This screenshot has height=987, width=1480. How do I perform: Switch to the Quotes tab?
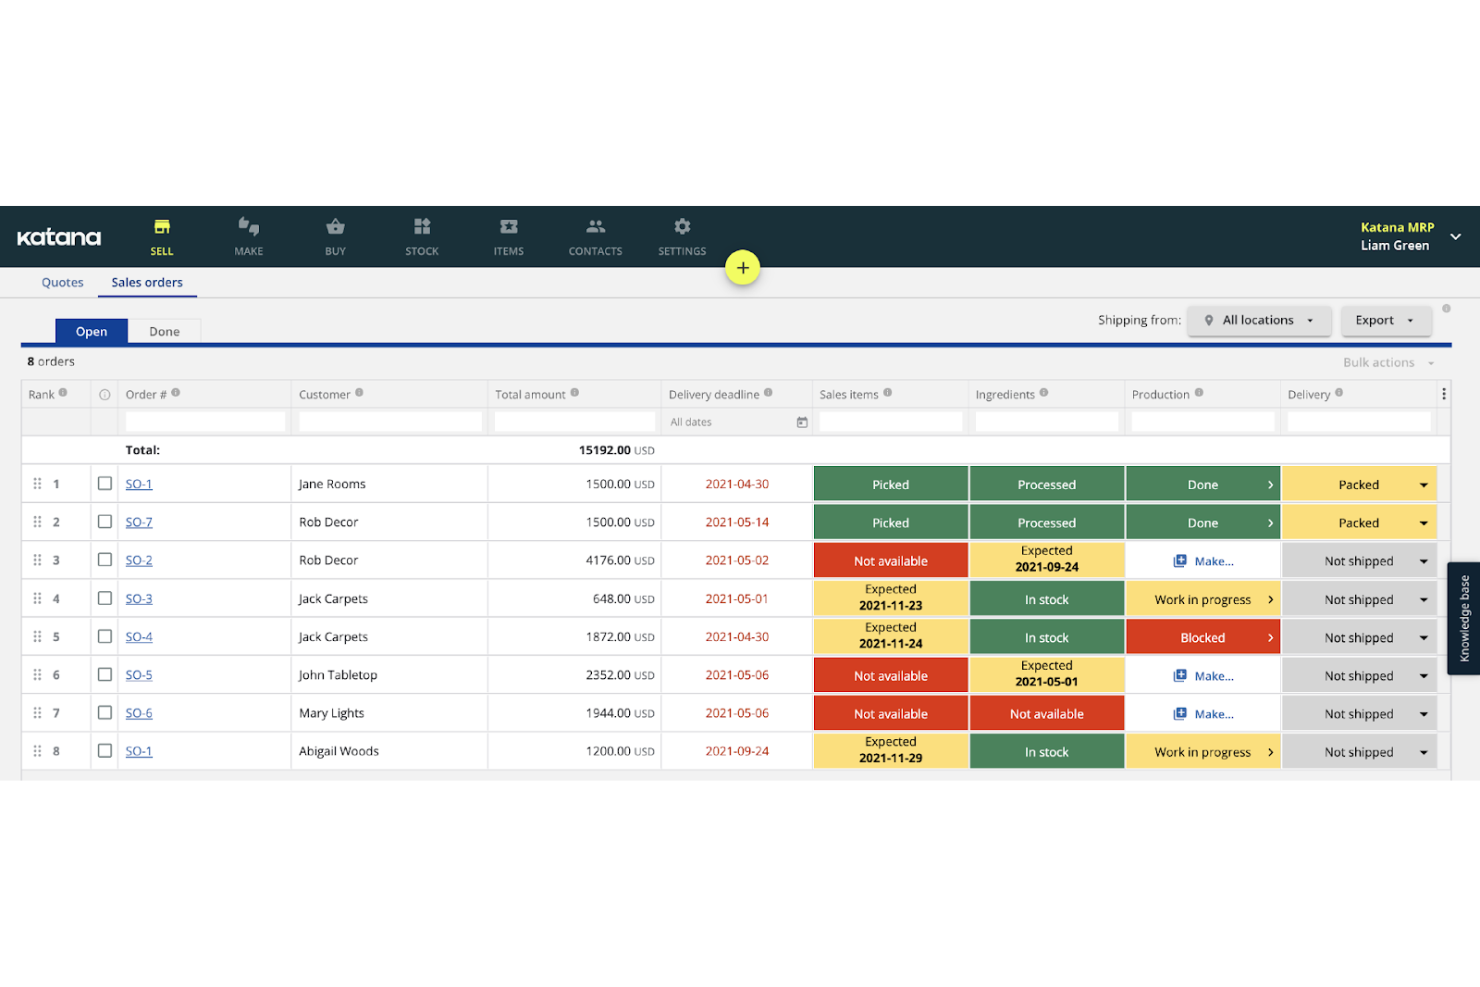pyautogui.click(x=62, y=283)
